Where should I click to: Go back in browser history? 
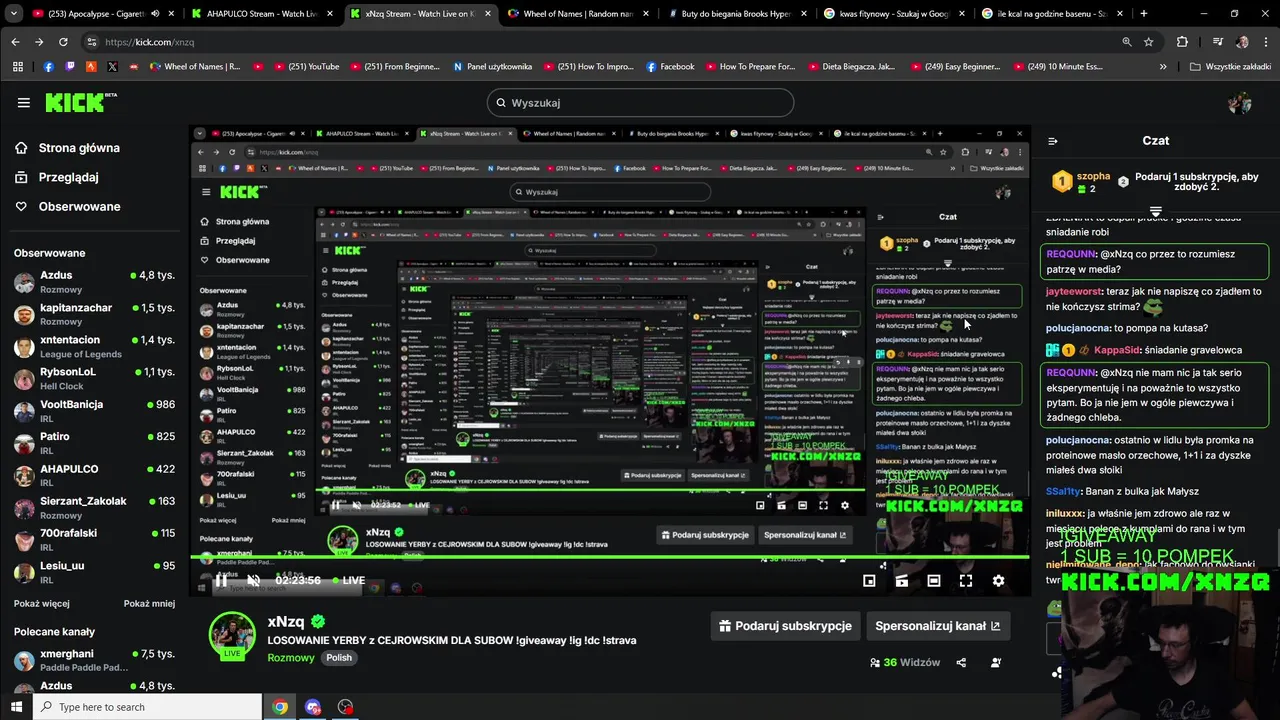15,42
